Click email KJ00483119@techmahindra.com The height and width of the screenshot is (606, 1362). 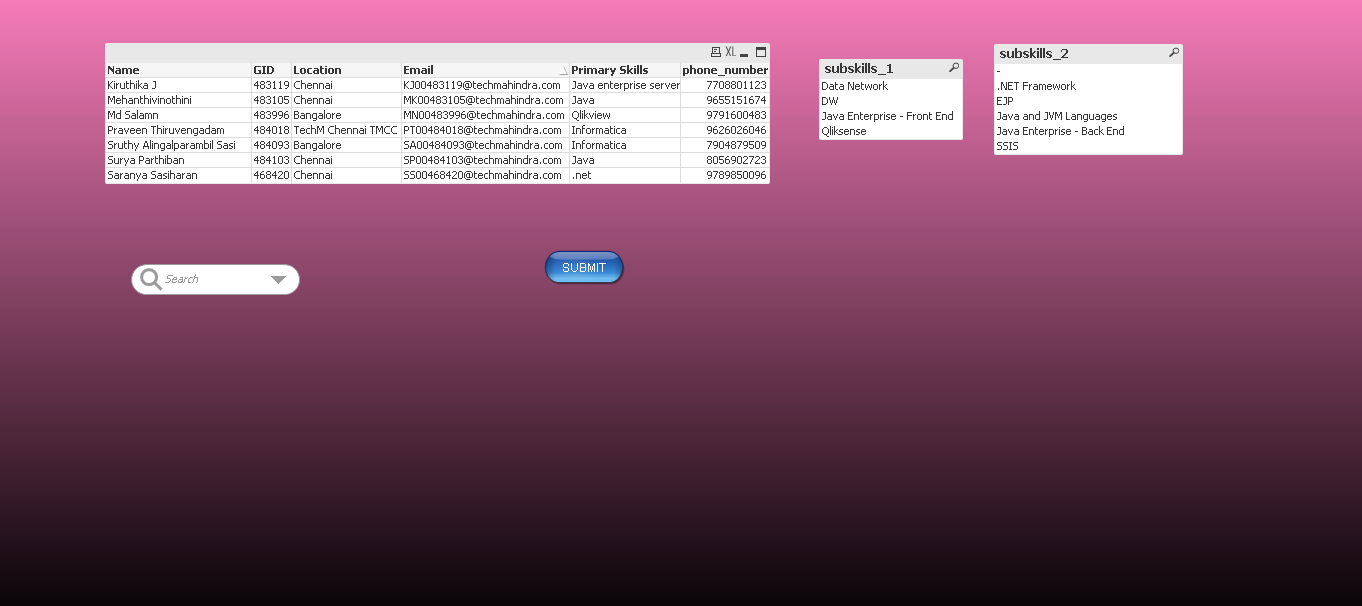pyautogui.click(x=485, y=85)
